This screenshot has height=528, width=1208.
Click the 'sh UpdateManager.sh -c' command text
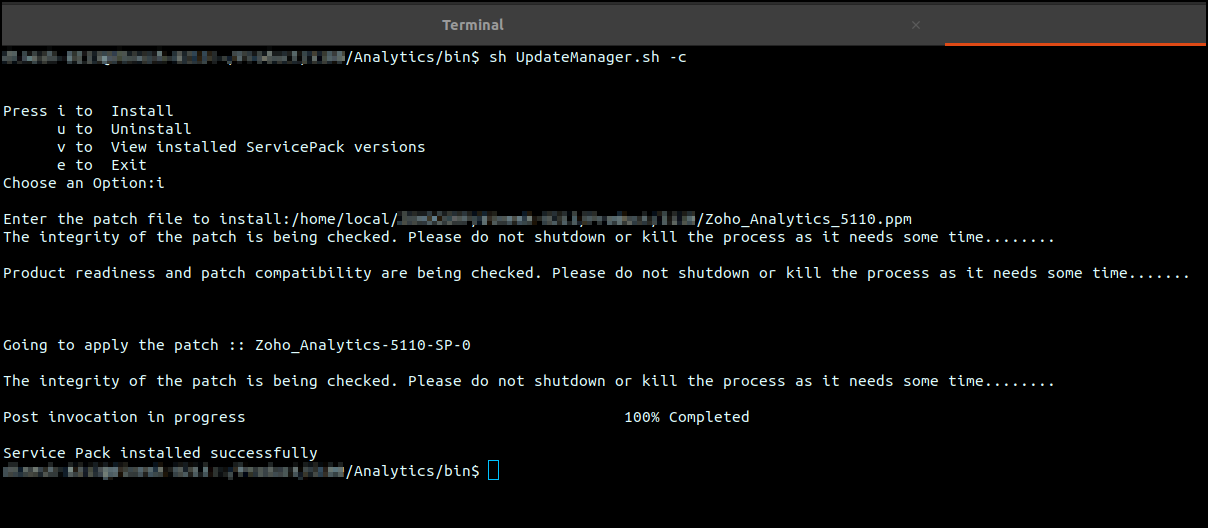pos(587,57)
